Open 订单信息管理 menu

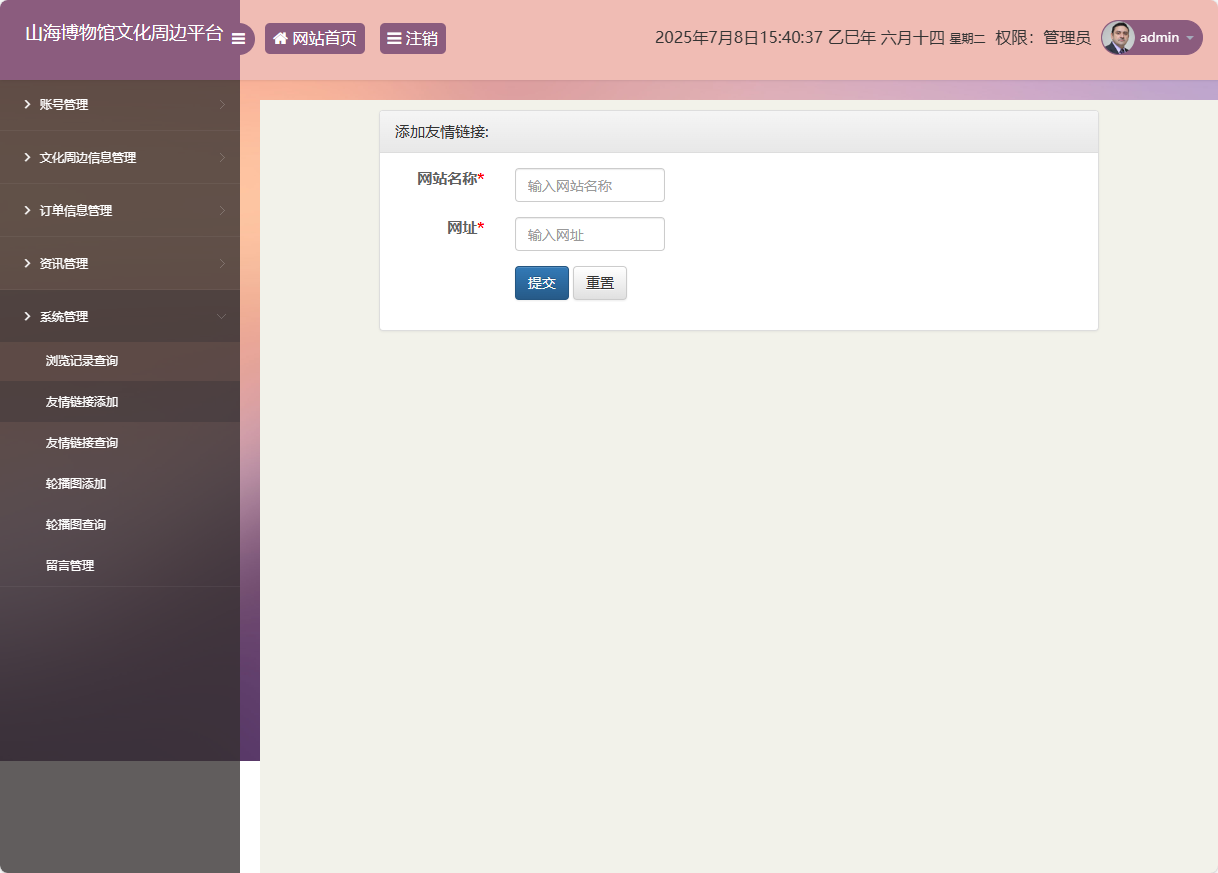(120, 210)
